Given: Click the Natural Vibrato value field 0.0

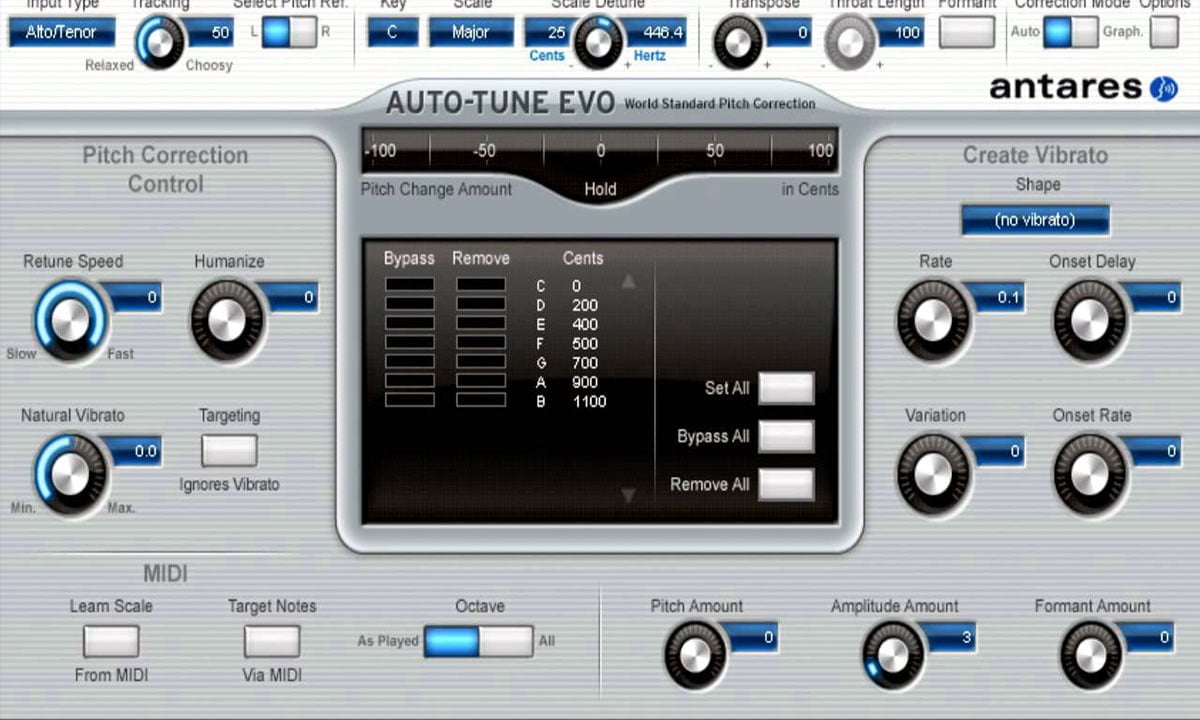Looking at the screenshot, I should [136, 451].
